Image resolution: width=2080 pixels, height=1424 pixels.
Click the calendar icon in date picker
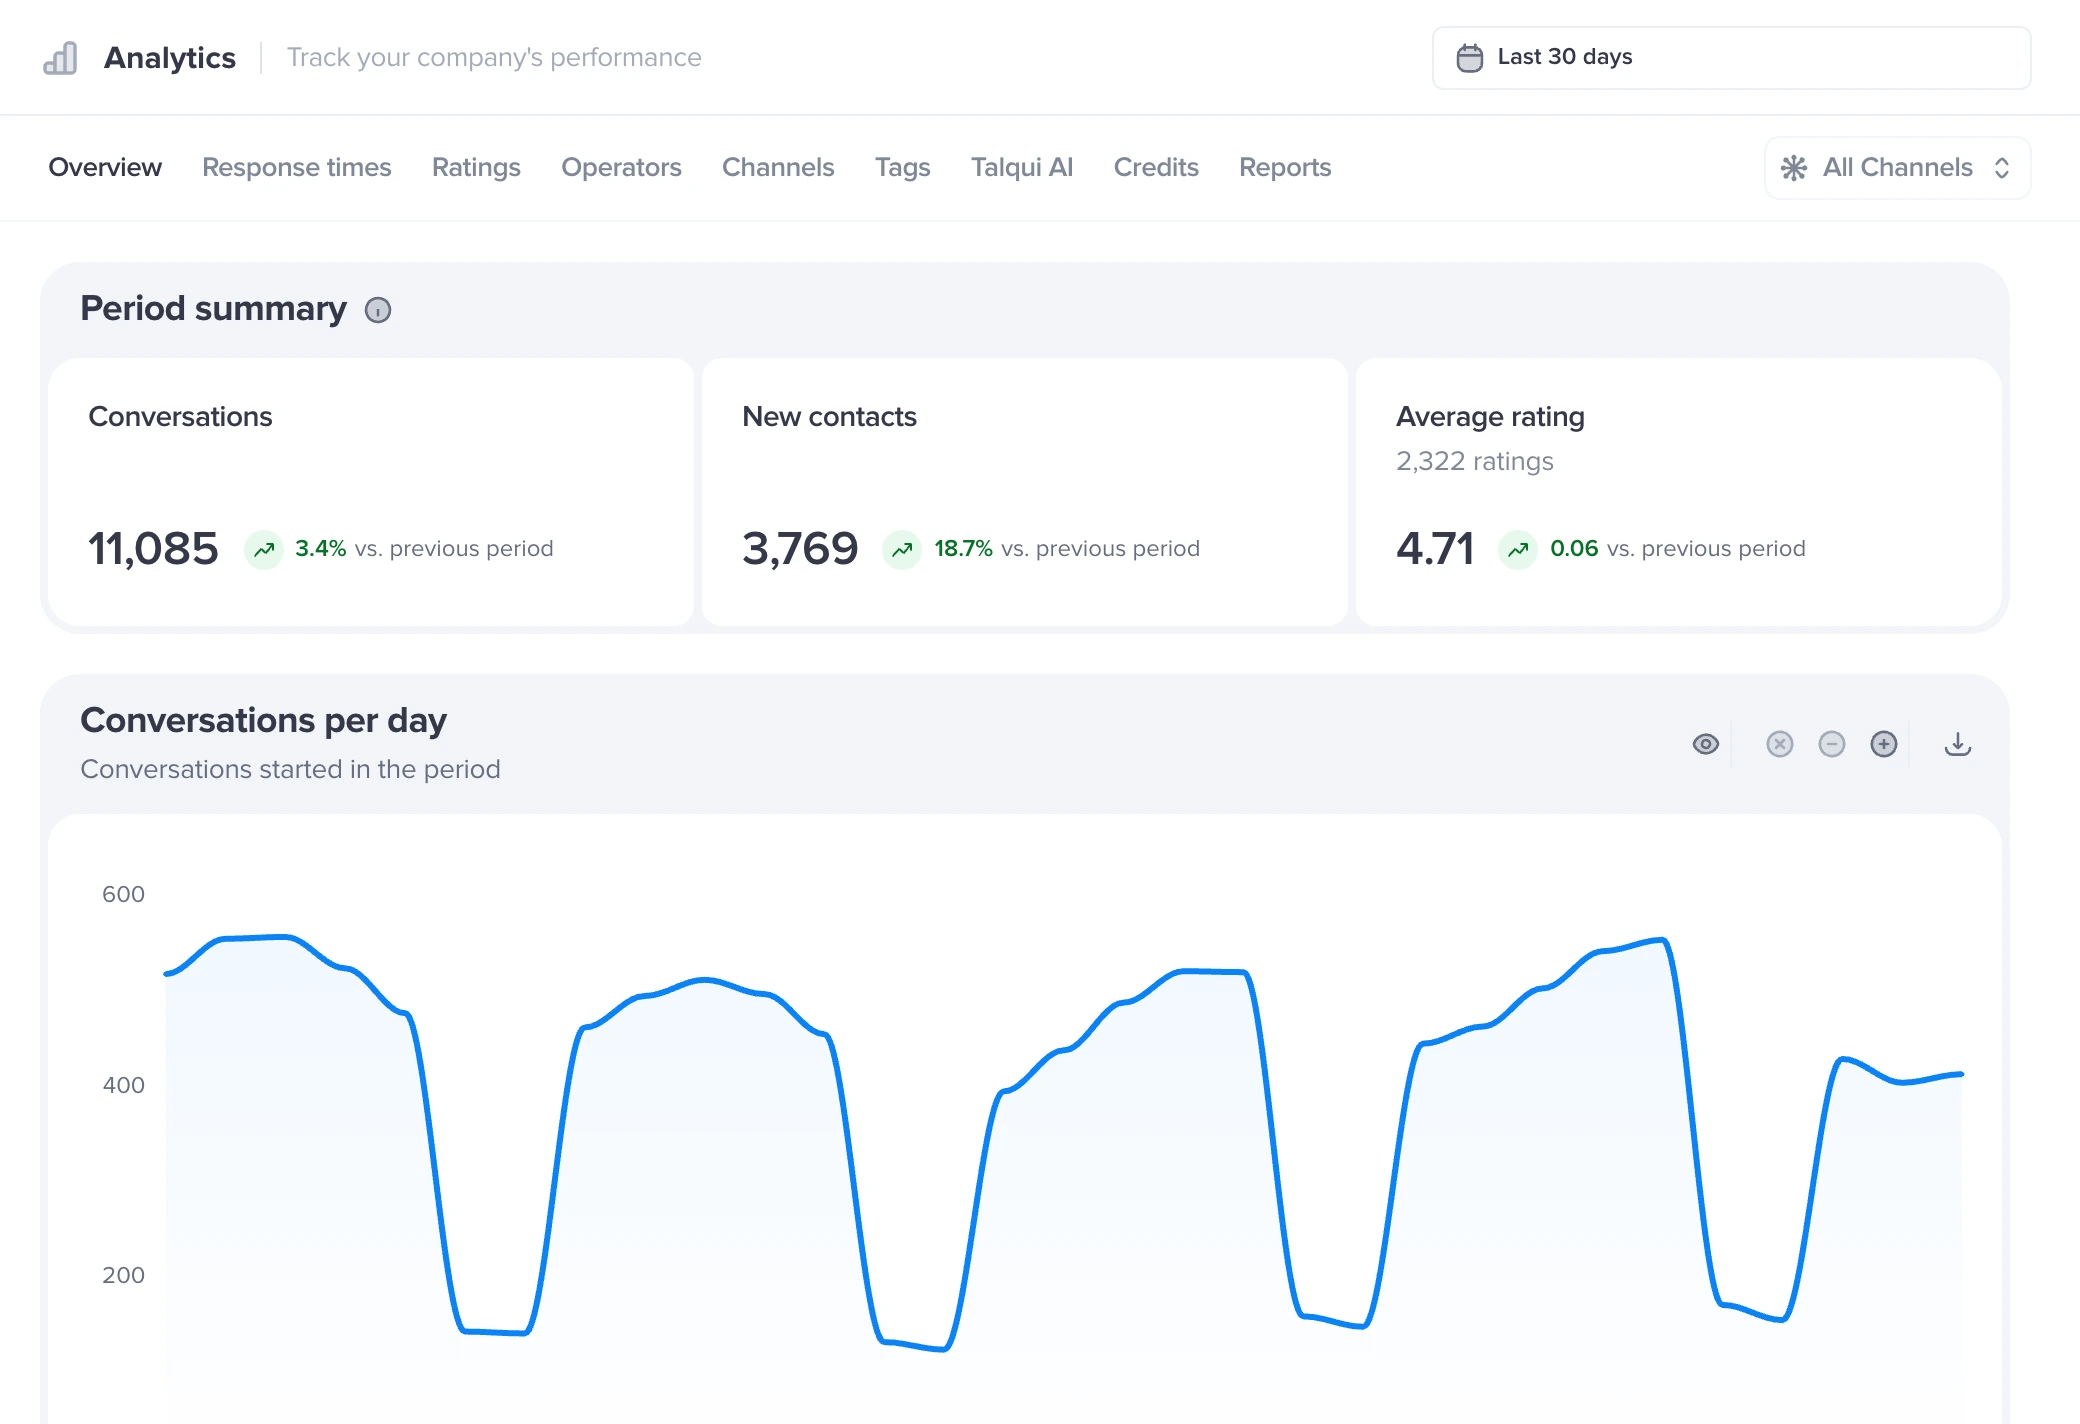[1469, 58]
